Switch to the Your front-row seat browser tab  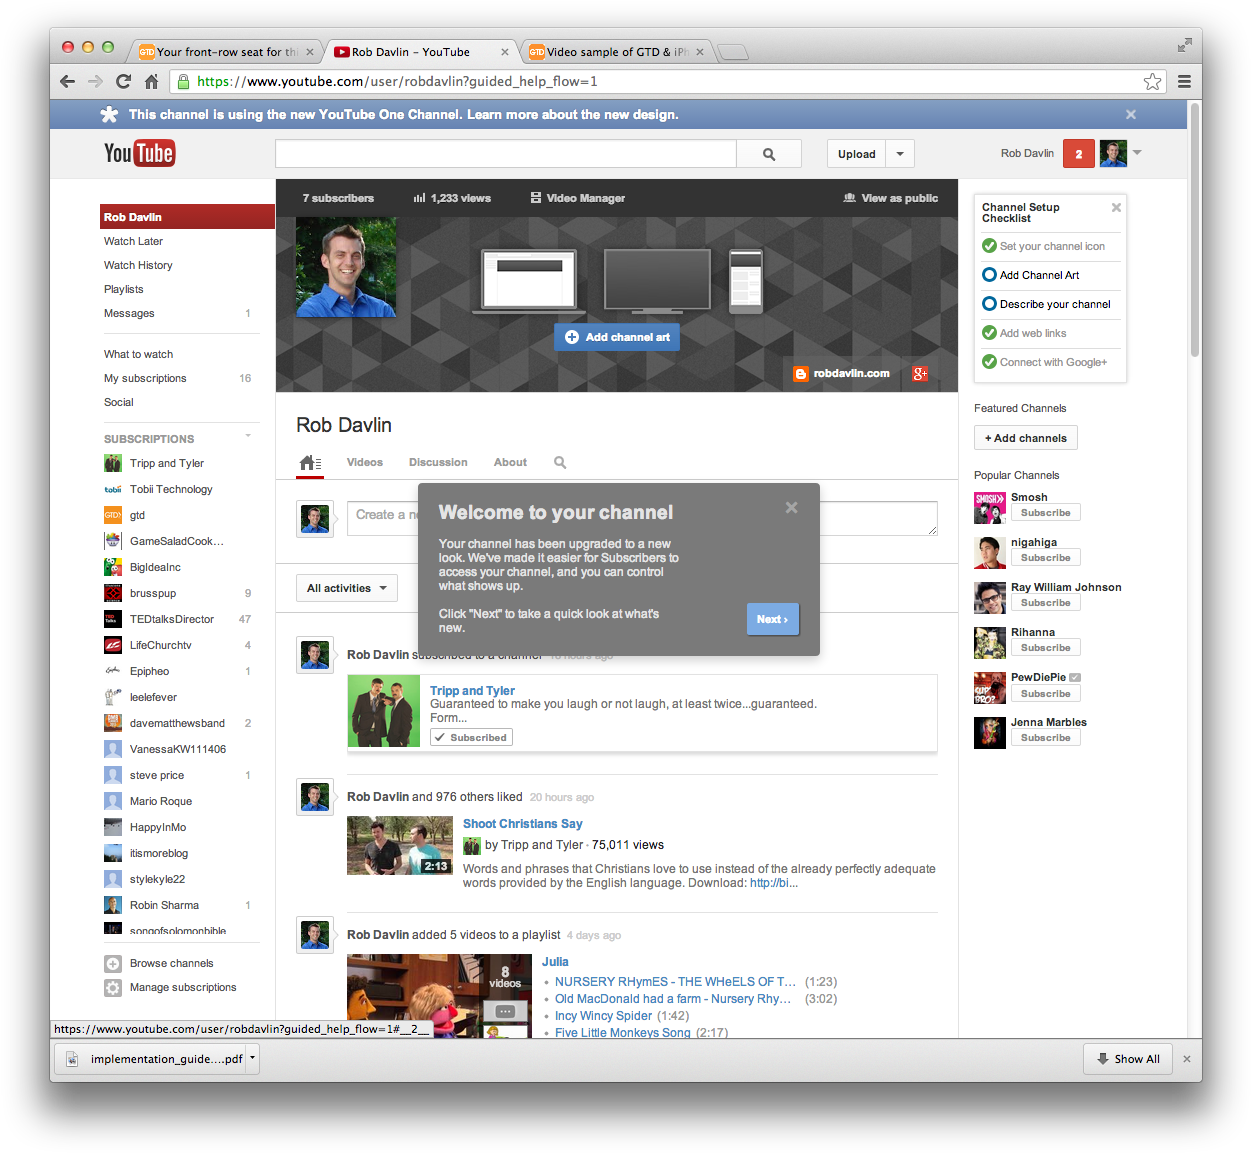[226, 52]
